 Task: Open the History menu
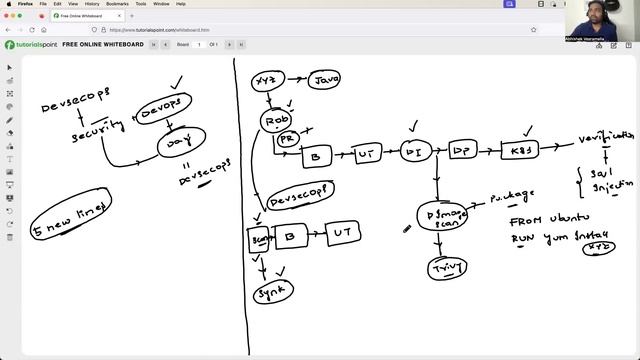(x=92, y=4)
